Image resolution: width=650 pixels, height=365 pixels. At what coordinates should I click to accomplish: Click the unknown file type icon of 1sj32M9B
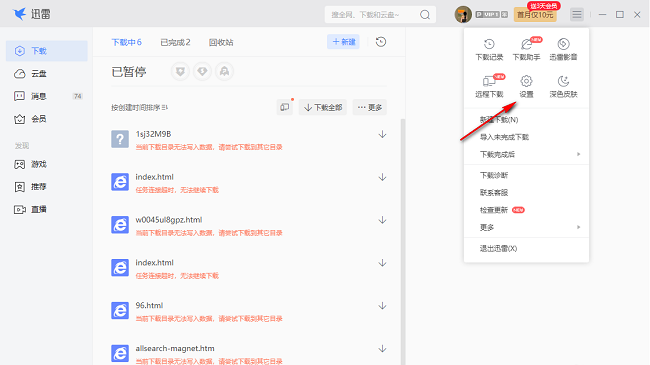click(x=120, y=139)
